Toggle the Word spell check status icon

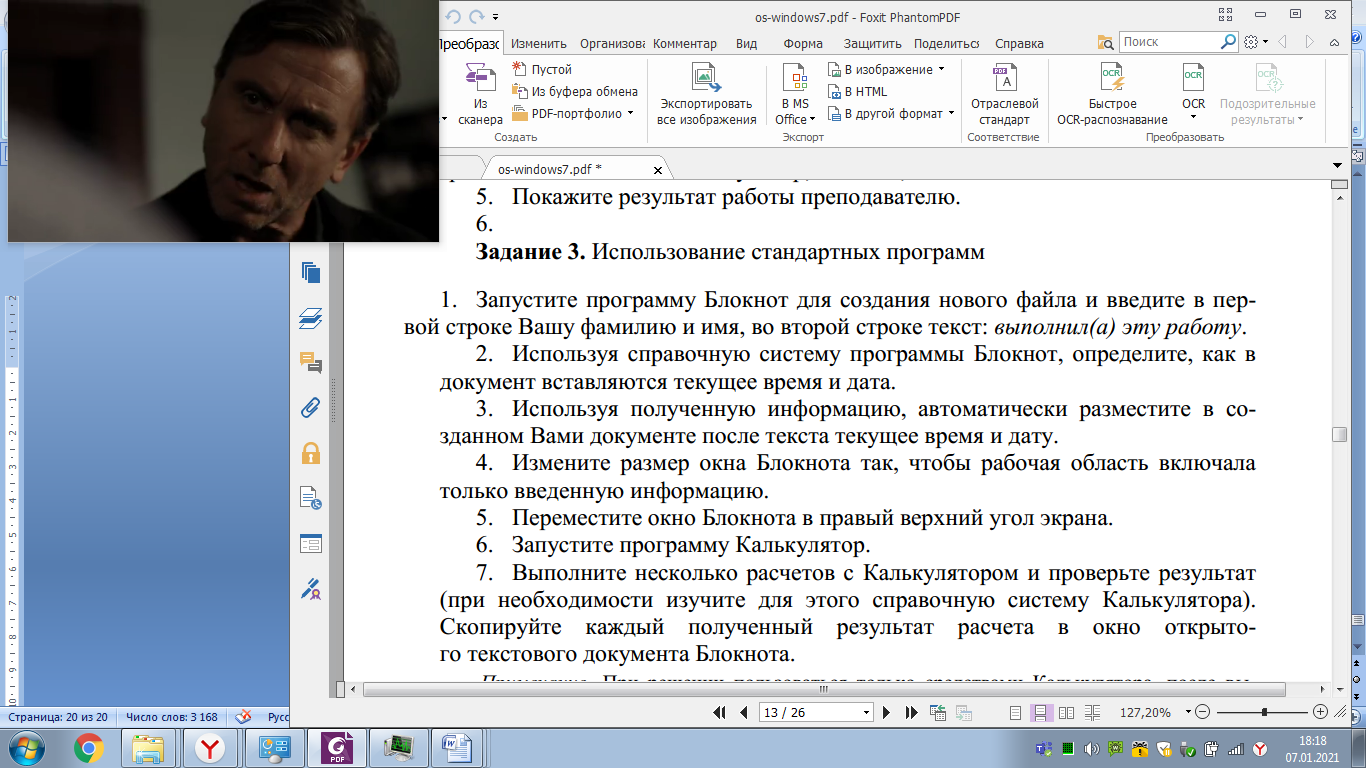pos(242,717)
